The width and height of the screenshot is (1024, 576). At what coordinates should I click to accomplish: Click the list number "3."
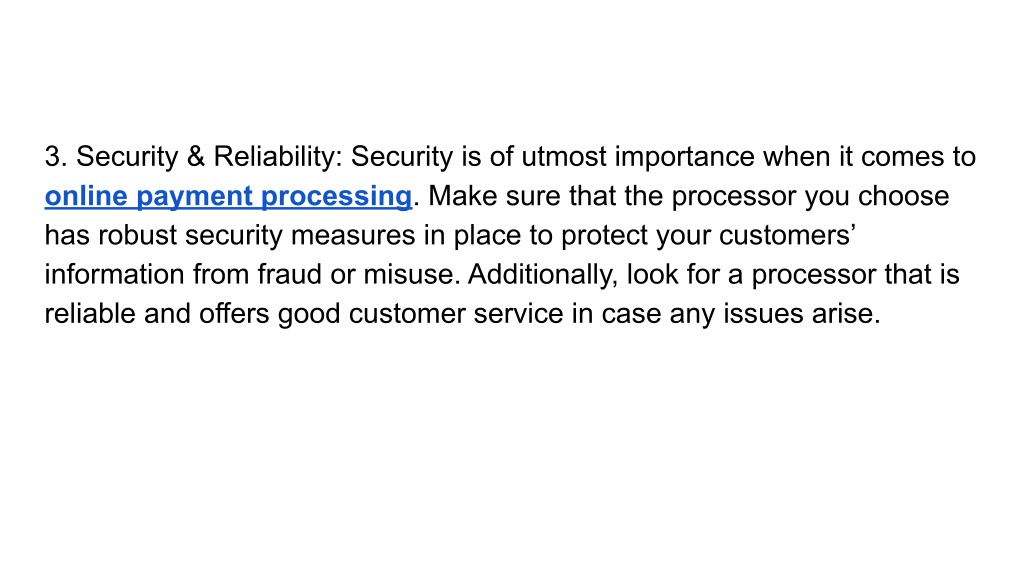coord(56,157)
